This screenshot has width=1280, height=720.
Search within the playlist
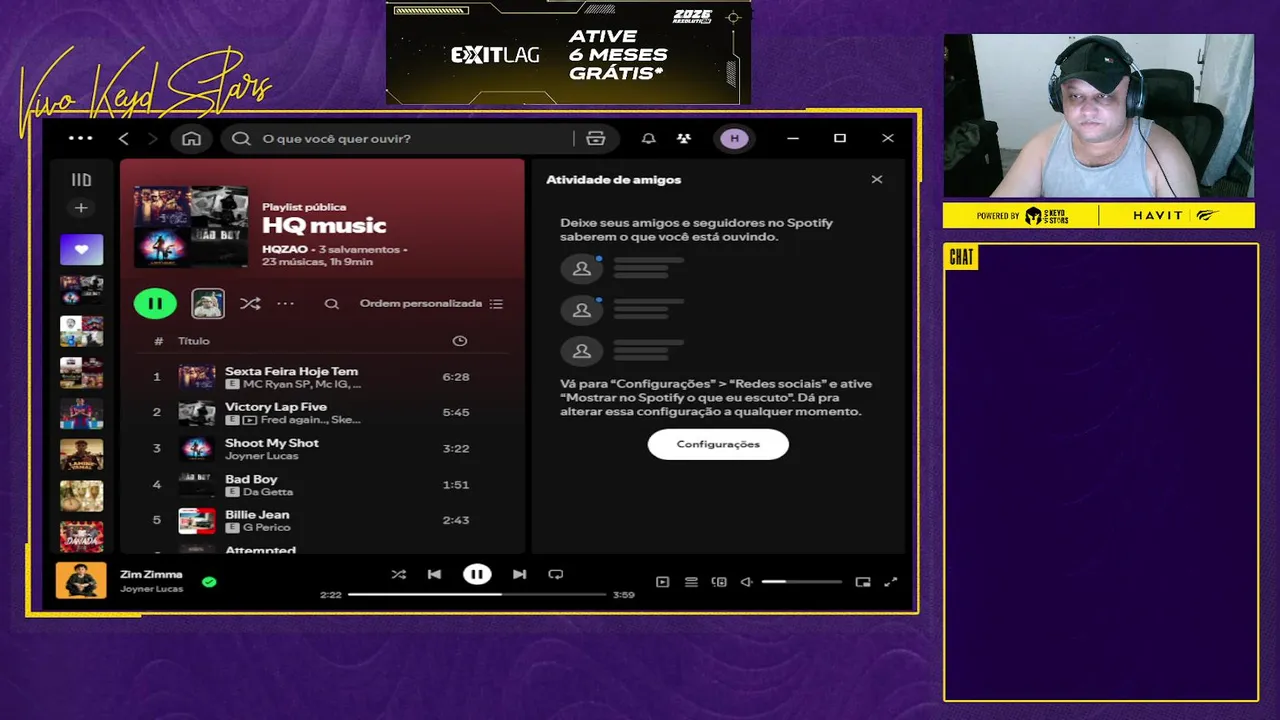click(331, 304)
